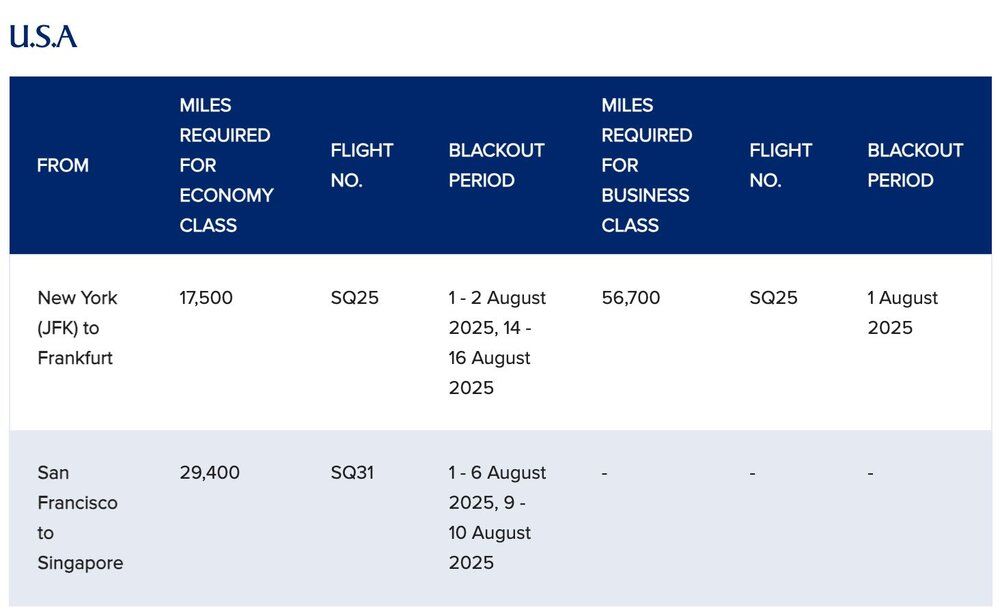Click the 56,700 business miles value
The width and height of the screenshot is (1000, 616).
coord(631,298)
